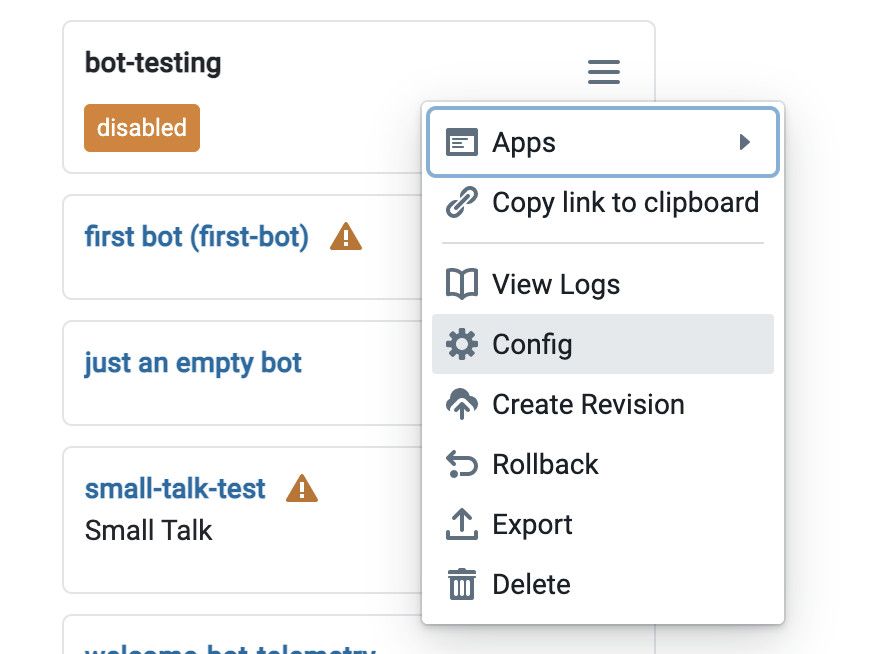Click the View Logs book icon

(461, 285)
